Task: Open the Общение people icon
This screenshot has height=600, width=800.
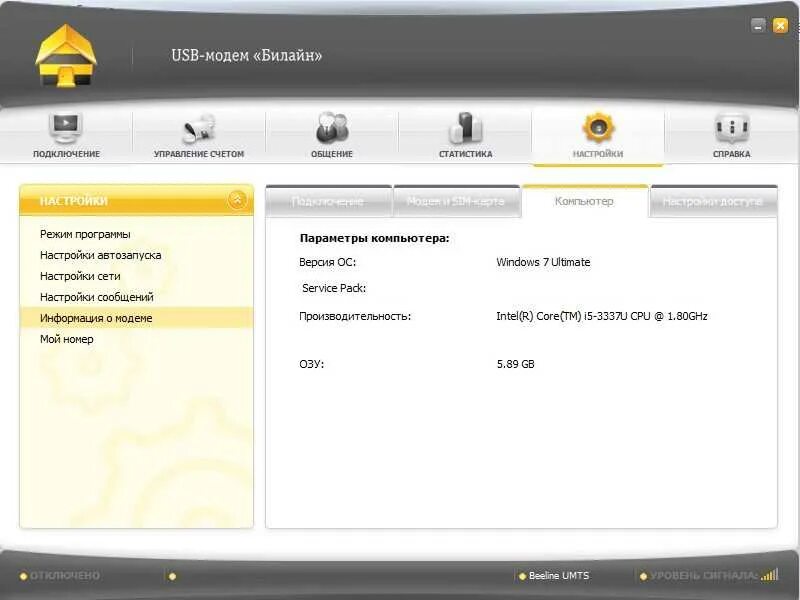Action: click(332, 128)
